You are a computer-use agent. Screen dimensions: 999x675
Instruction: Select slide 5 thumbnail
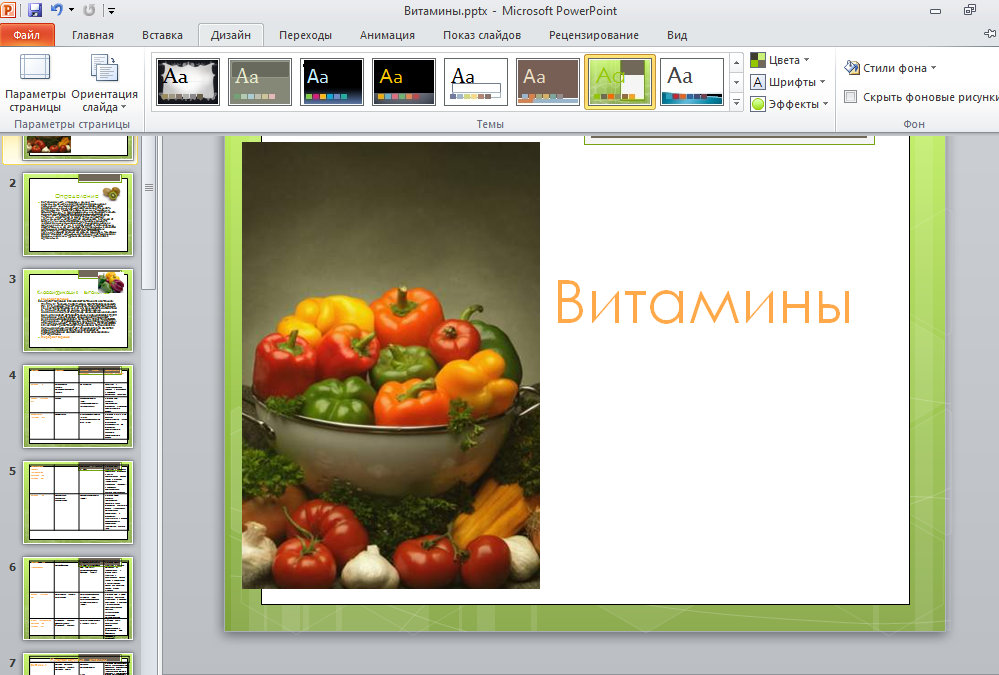(78, 502)
